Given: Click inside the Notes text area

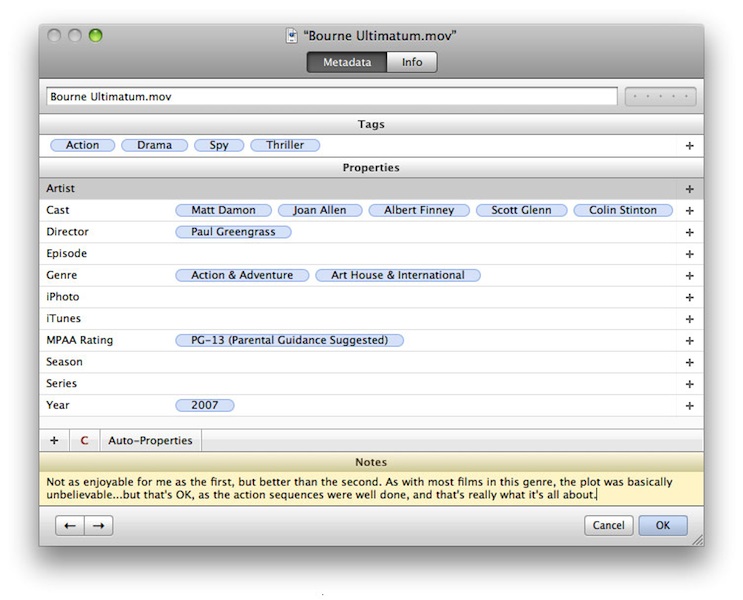Looking at the screenshot, I should (x=370, y=488).
